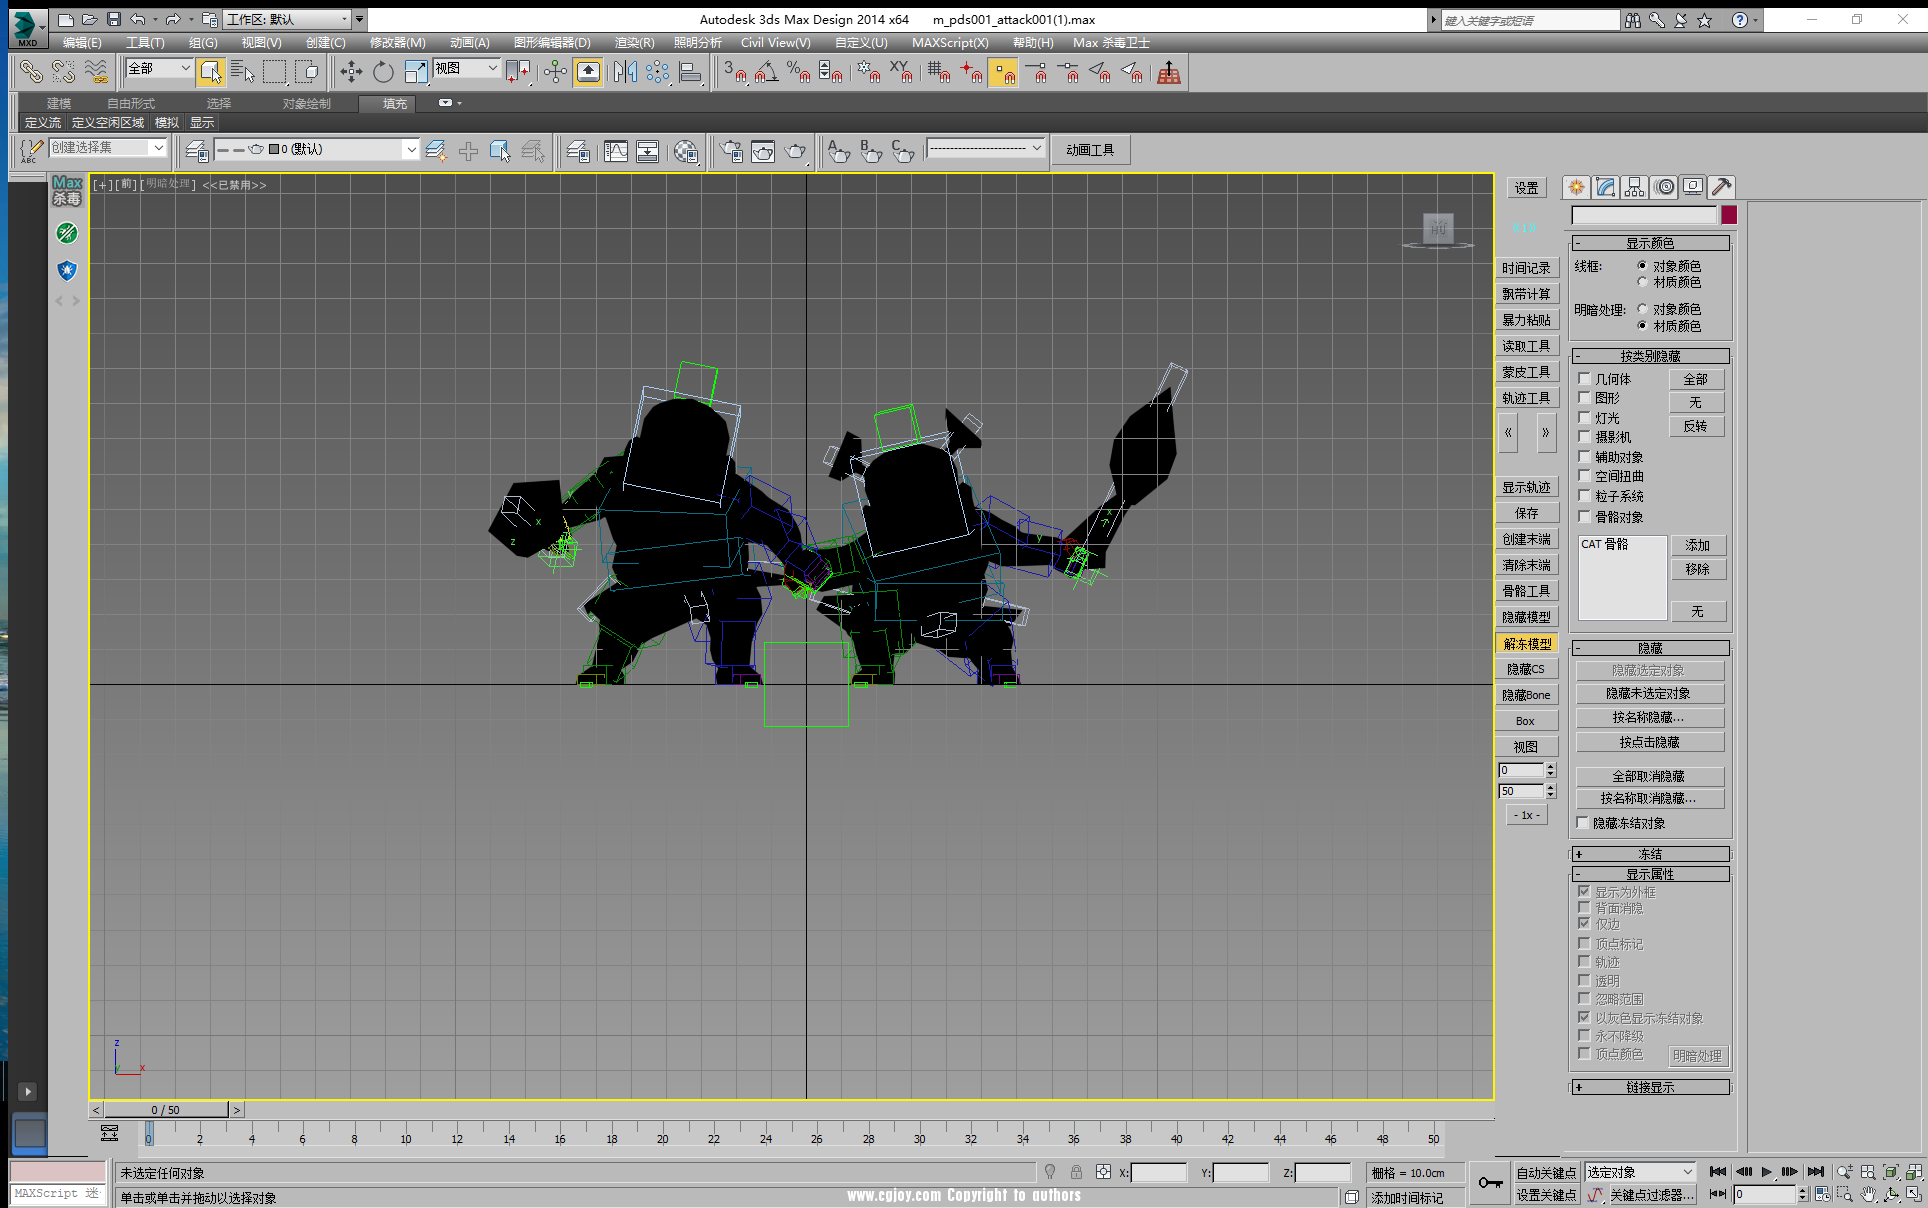The image size is (1928, 1208).
Task: Click the 全部取消隐藏 button
Action: [x=1649, y=776]
